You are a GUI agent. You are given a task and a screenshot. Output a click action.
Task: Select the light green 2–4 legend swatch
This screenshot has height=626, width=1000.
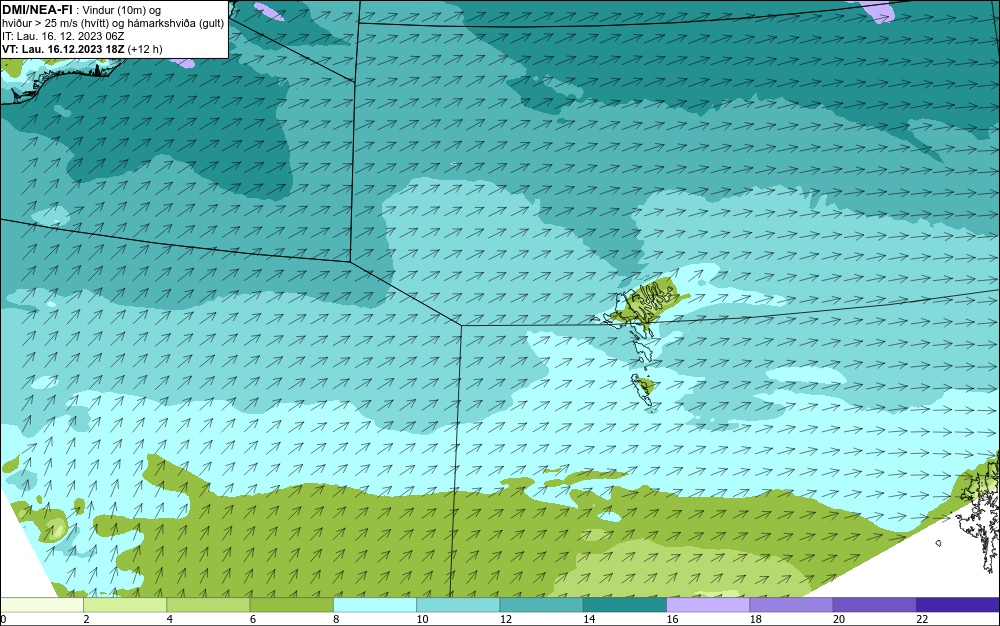point(125,604)
